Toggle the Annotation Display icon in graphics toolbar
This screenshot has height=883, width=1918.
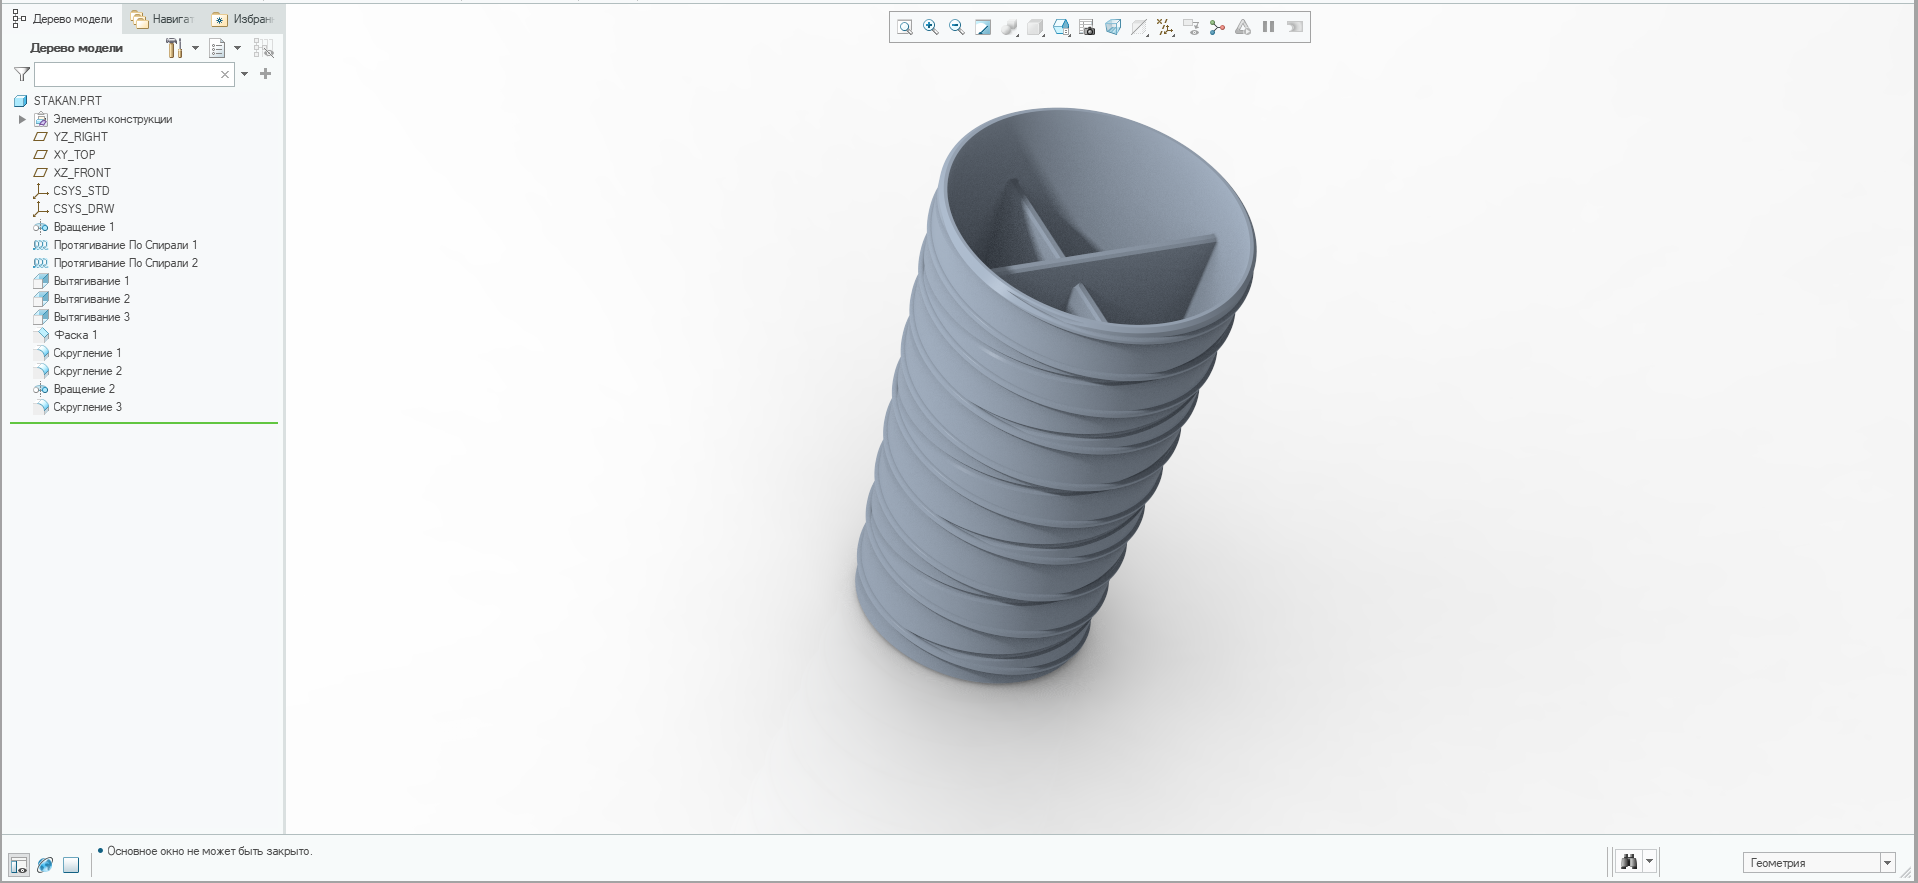(x=1191, y=28)
